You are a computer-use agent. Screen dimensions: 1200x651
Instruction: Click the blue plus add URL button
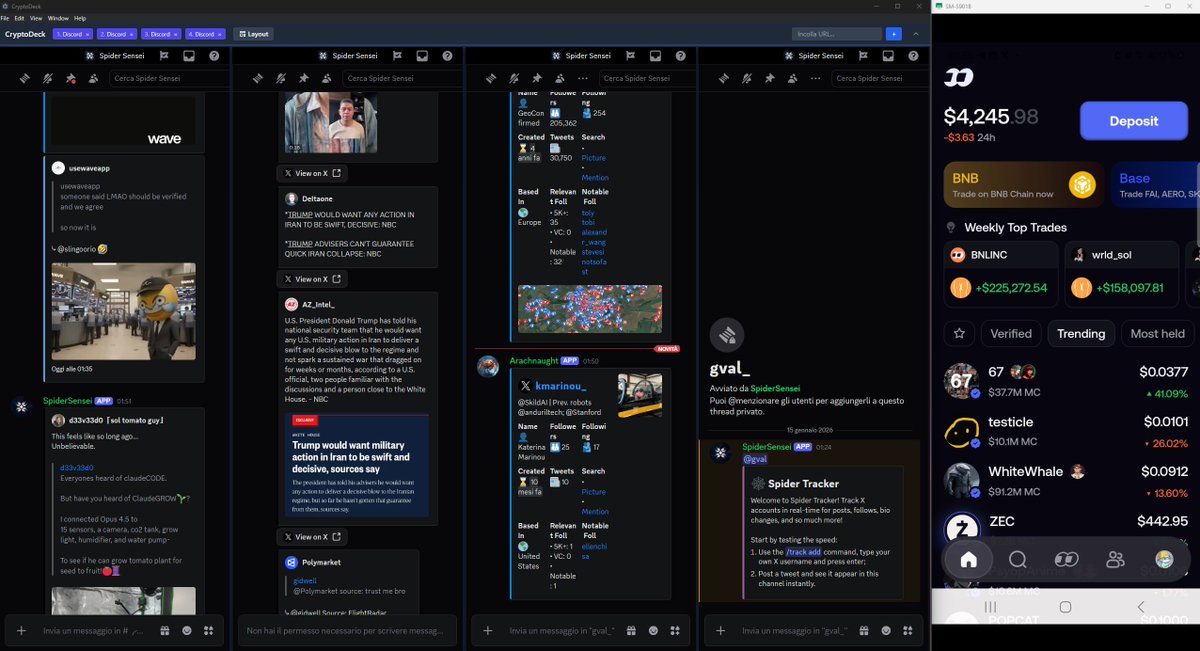tap(893, 34)
